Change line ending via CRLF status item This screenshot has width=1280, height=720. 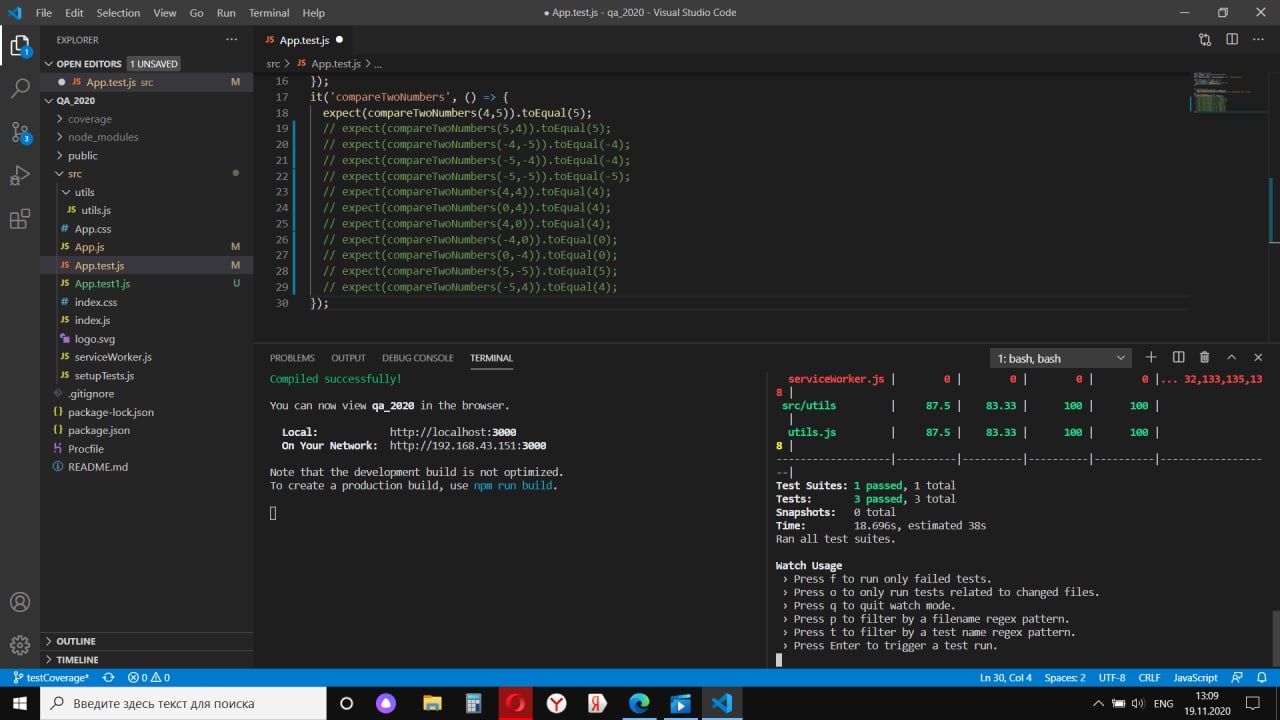pyautogui.click(x=1149, y=677)
